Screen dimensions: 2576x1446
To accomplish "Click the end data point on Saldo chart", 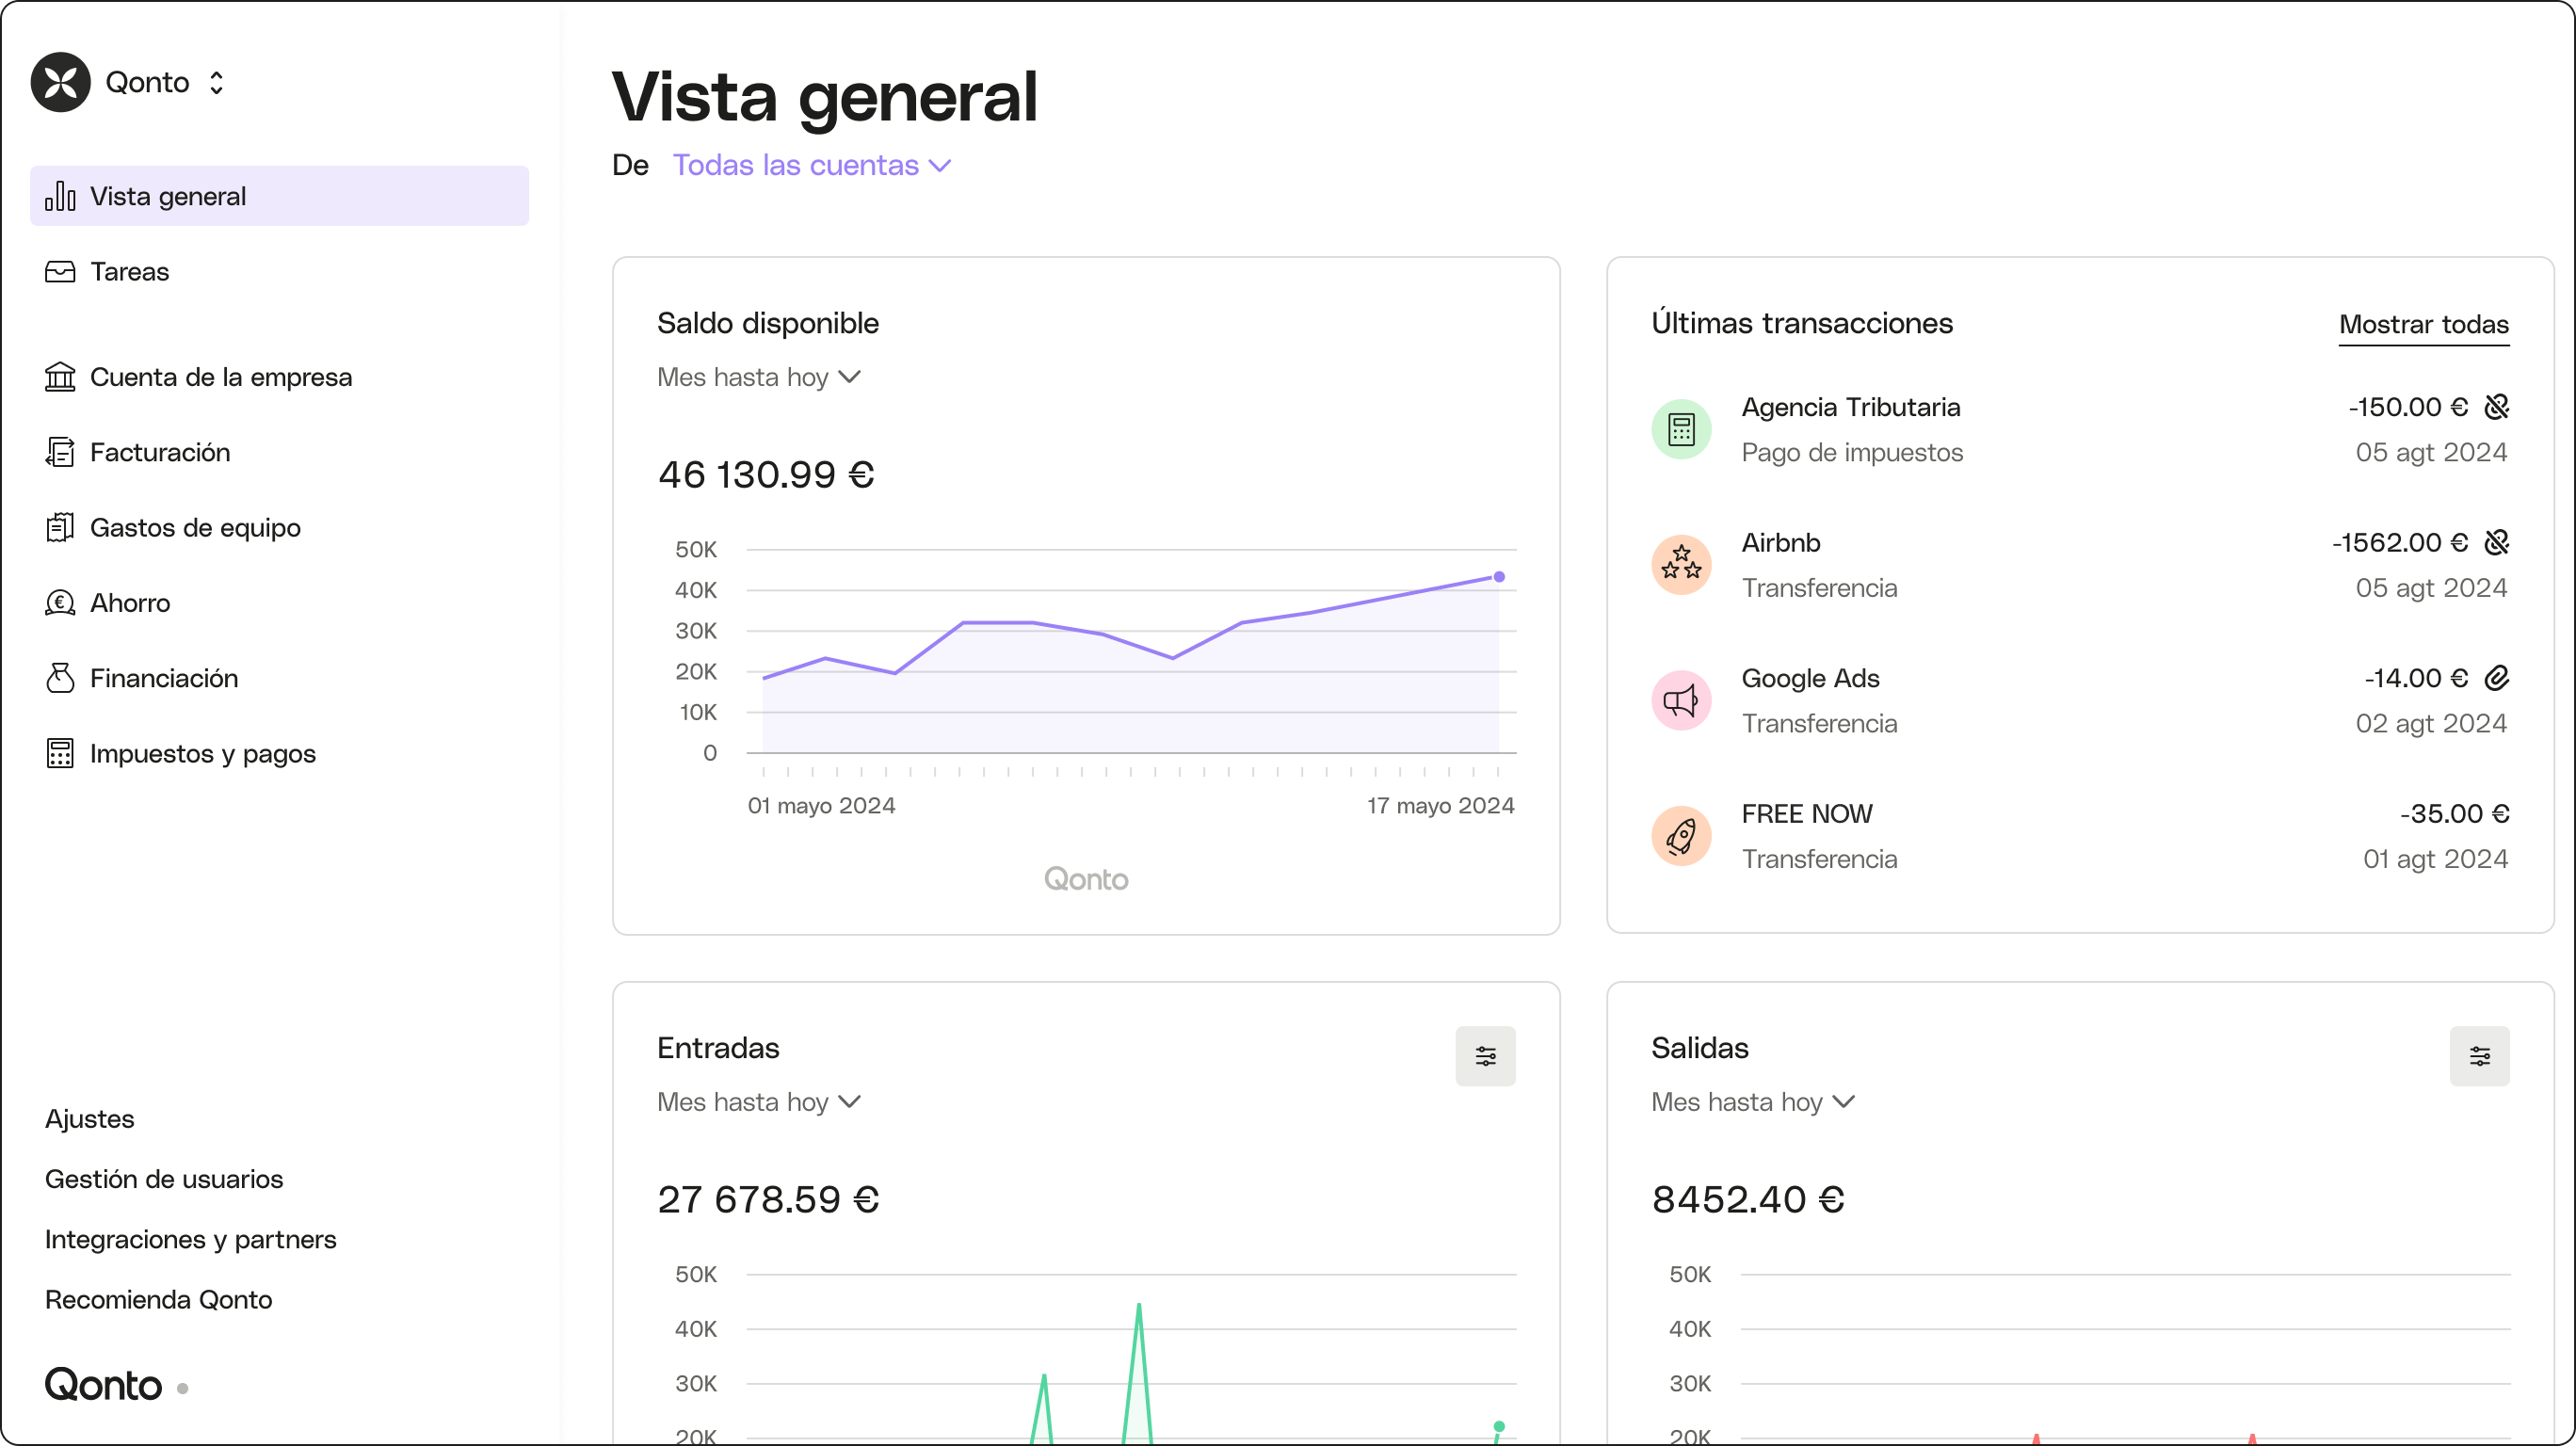I will pos(1499,577).
